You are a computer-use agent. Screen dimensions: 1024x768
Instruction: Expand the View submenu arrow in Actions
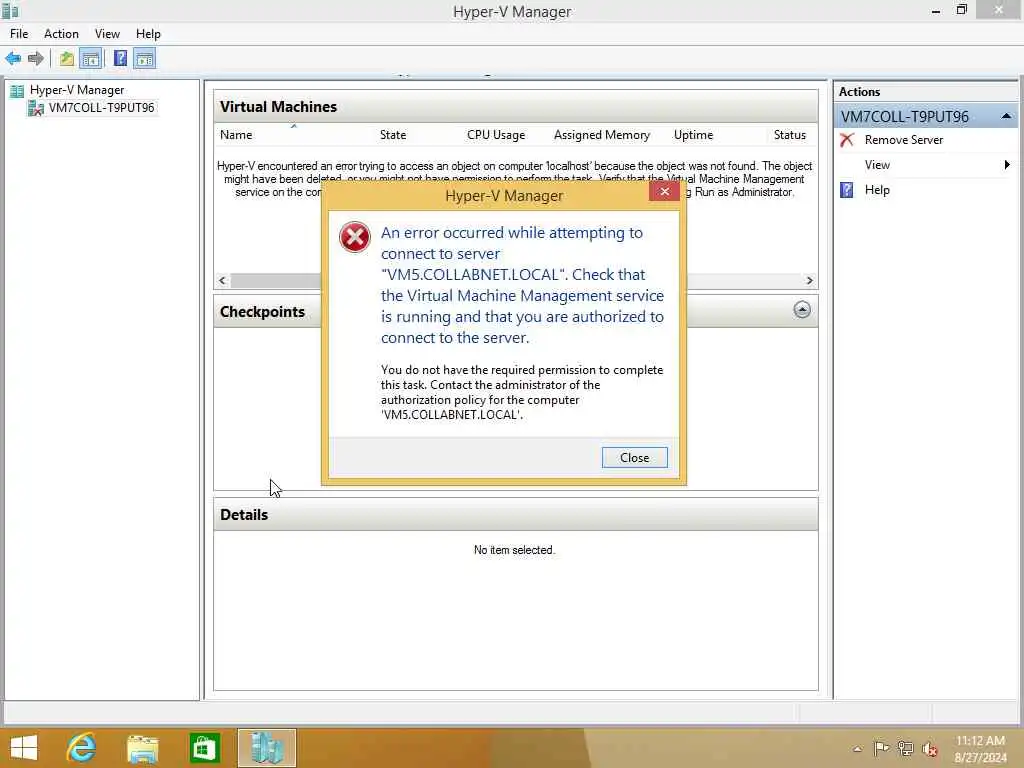[x=1007, y=165]
